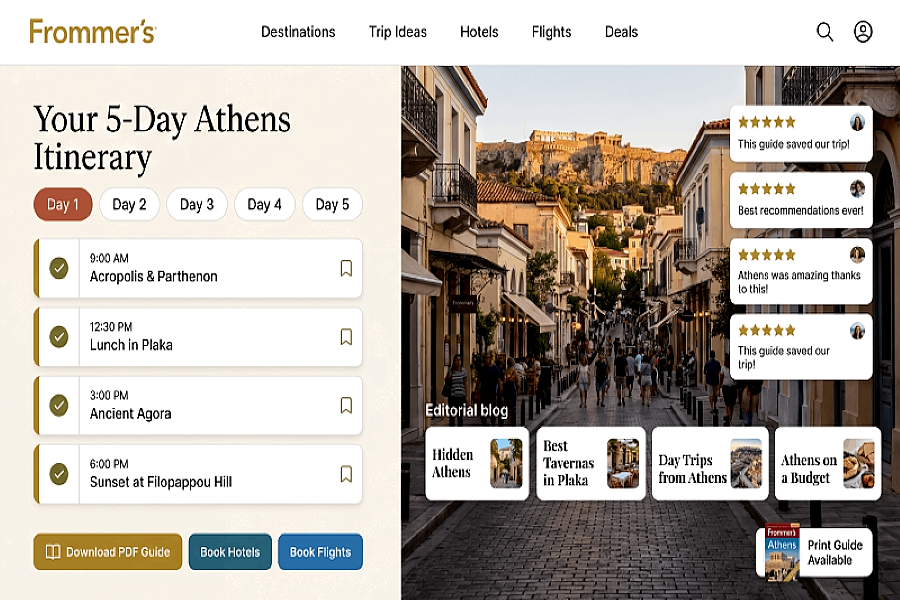This screenshot has width=900, height=600.
Task: Open the Flights menu
Action: pos(552,32)
